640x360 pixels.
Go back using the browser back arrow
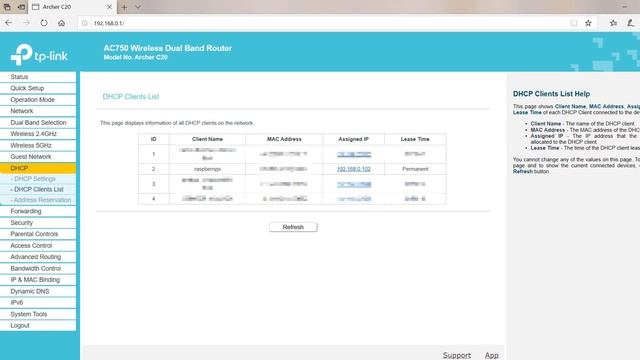click(9, 23)
